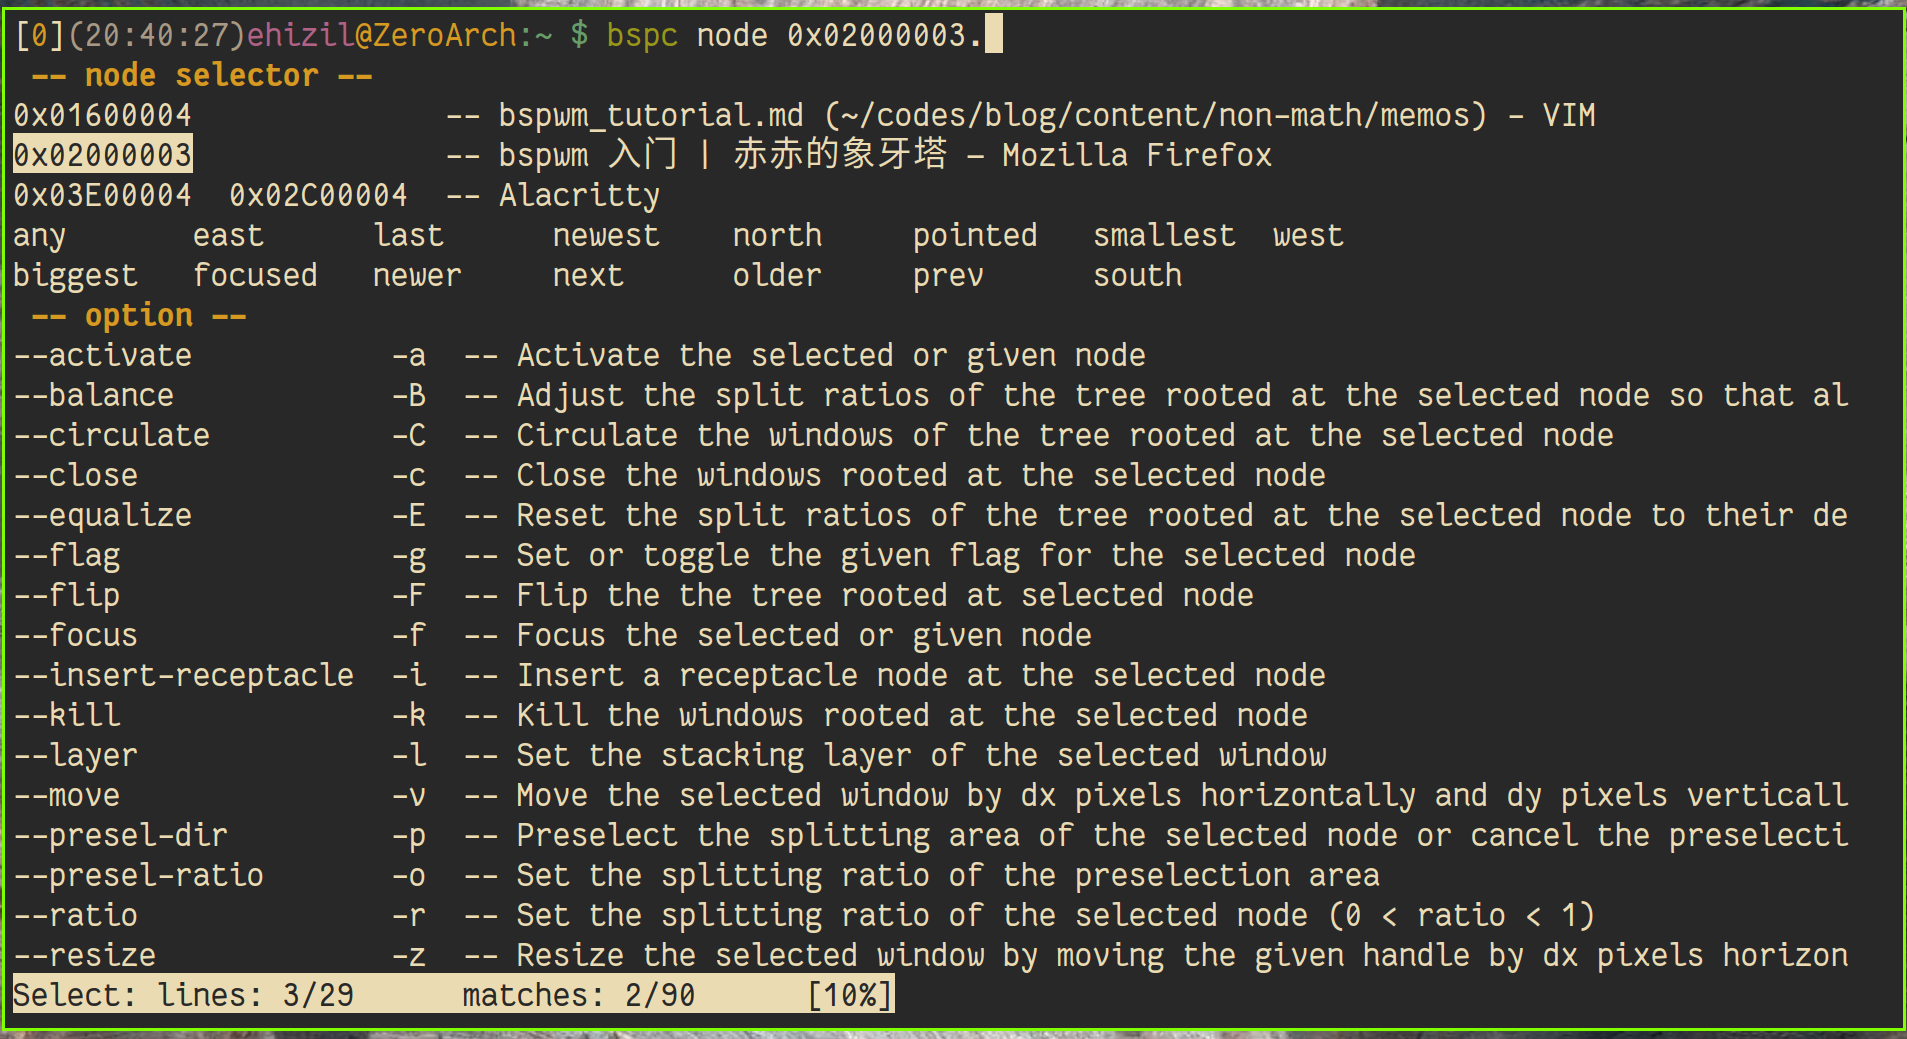Pick the "north" direction selector
The width and height of the screenshot is (1907, 1039).
777,235
